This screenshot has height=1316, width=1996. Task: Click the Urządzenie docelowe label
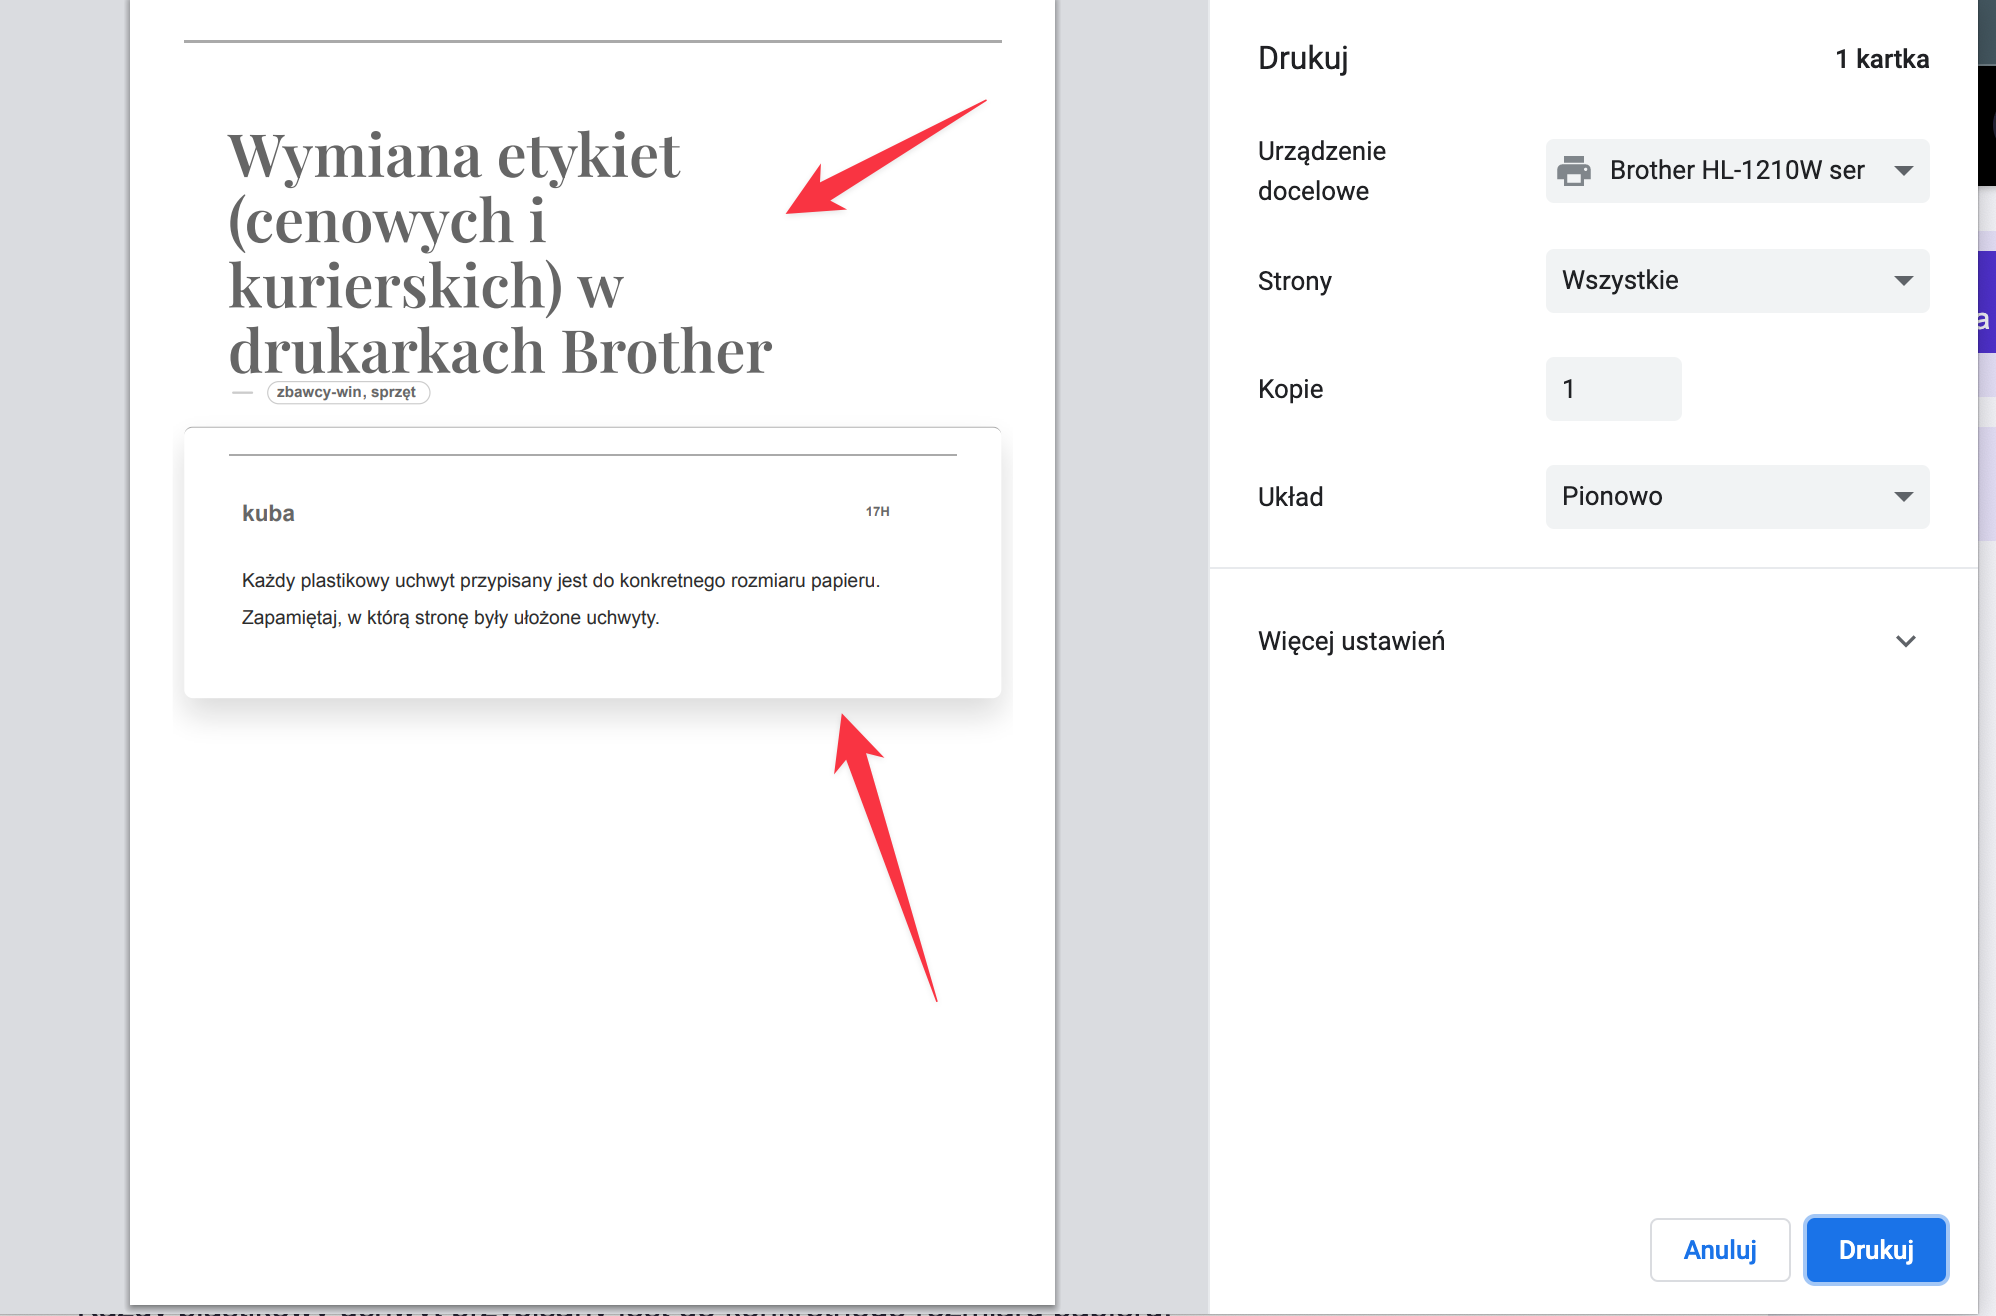pos(1321,171)
